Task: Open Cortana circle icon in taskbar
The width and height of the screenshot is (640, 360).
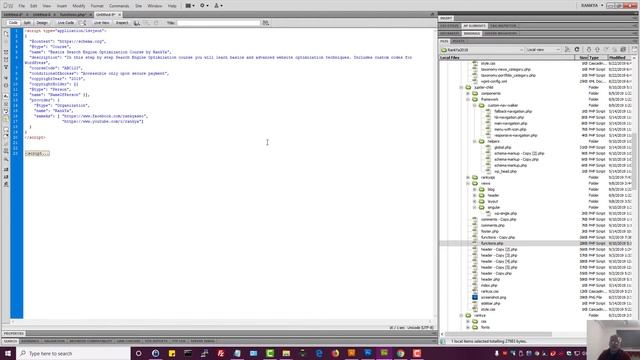Action: point(139,353)
